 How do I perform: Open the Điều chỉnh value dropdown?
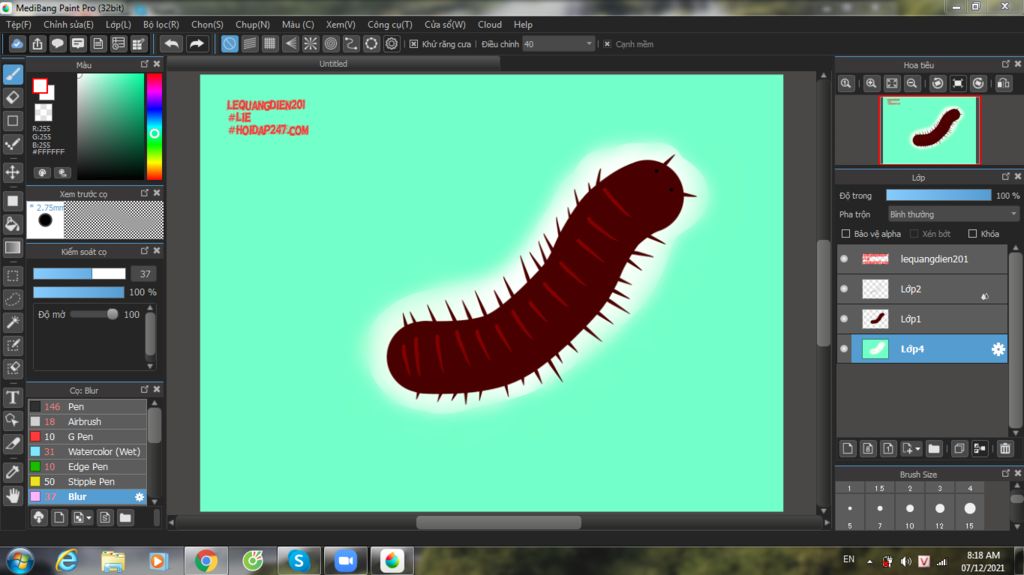pos(588,44)
